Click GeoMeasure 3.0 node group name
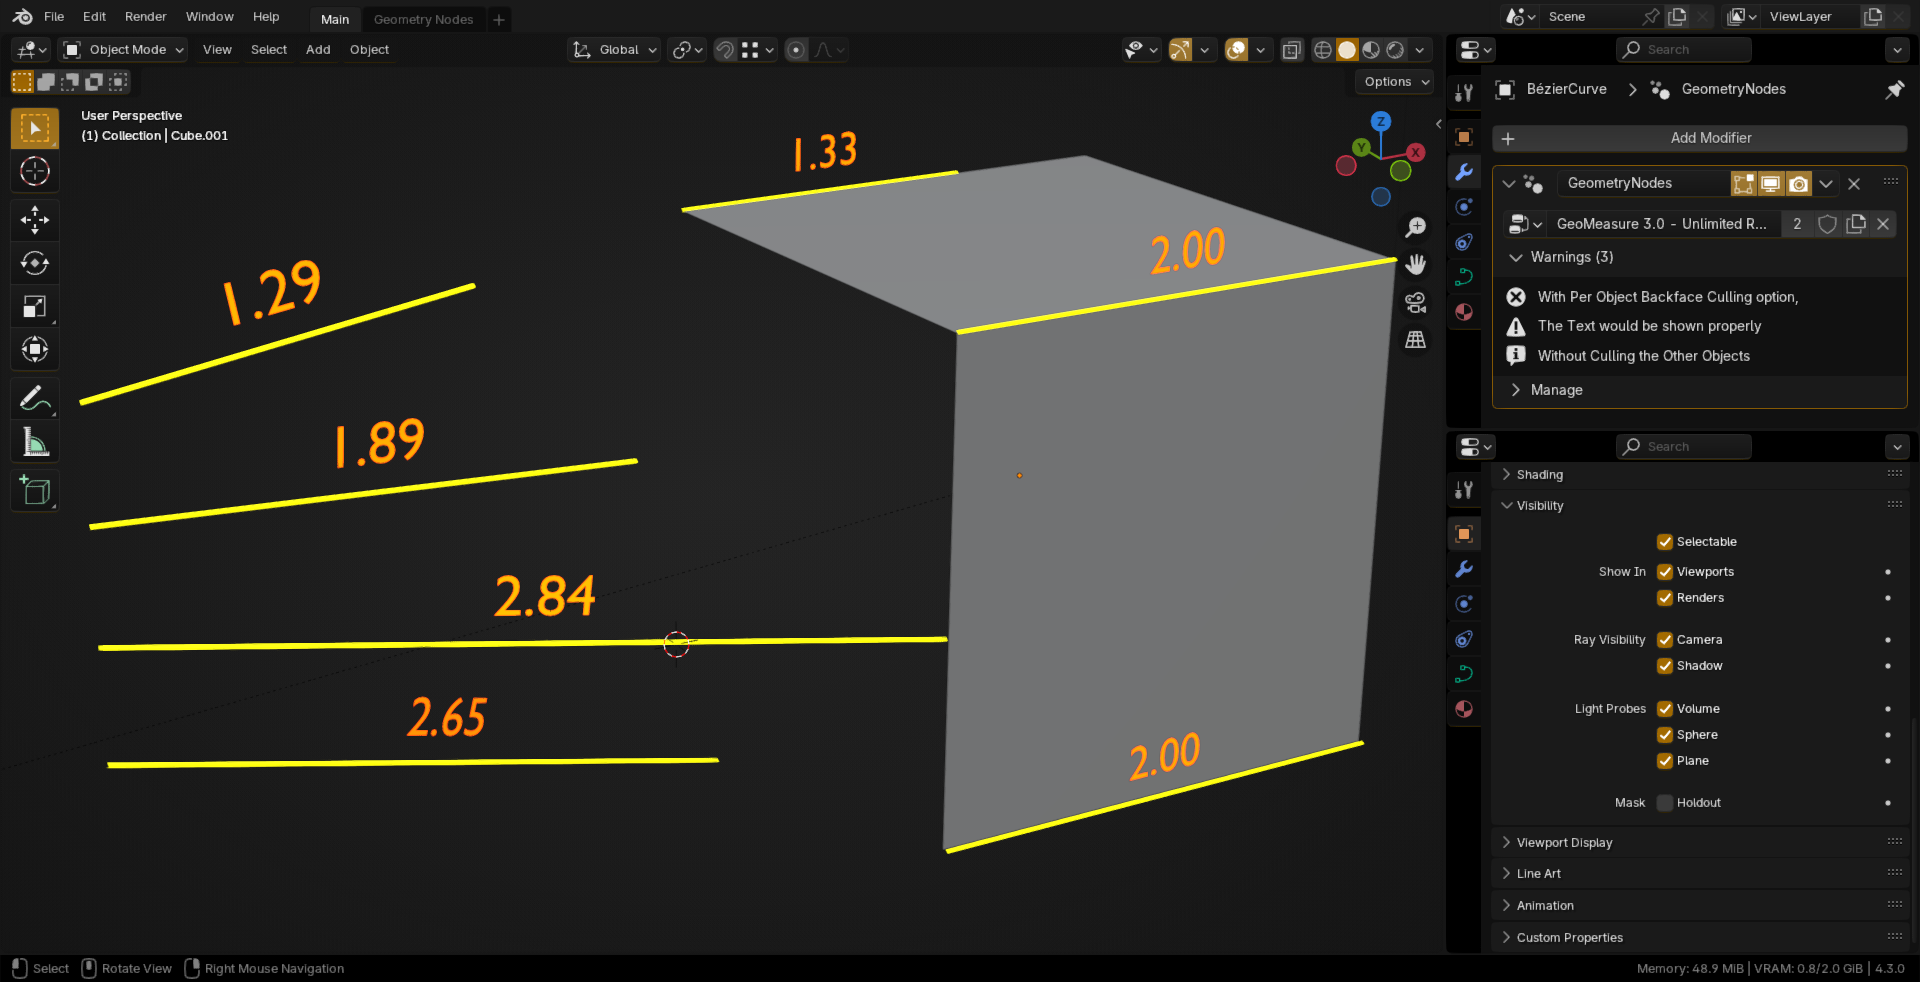Image resolution: width=1920 pixels, height=982 pixels. click(x=1661, y=224)
